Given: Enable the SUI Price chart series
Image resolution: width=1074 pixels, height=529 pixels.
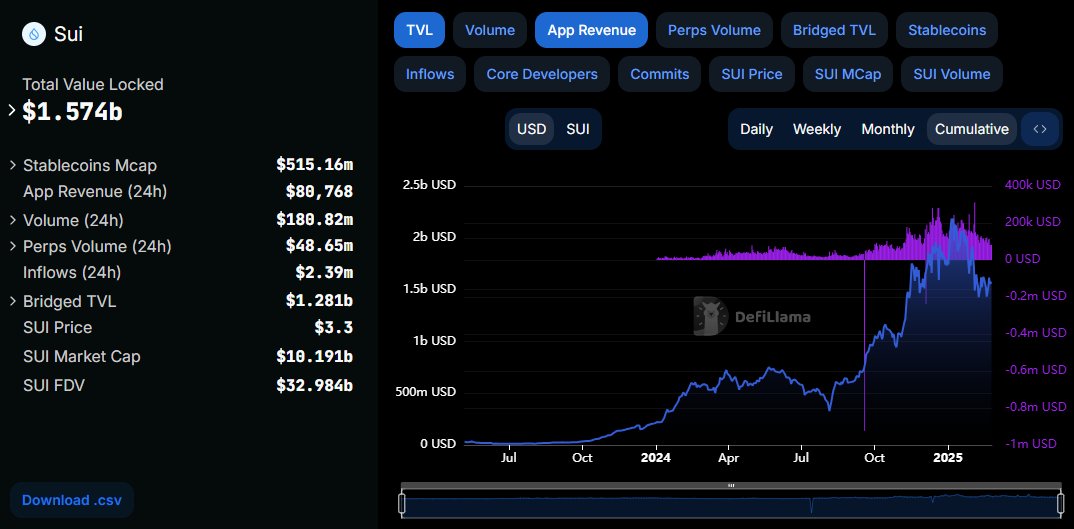Looking at the screenshot, I should coord(751,74).
